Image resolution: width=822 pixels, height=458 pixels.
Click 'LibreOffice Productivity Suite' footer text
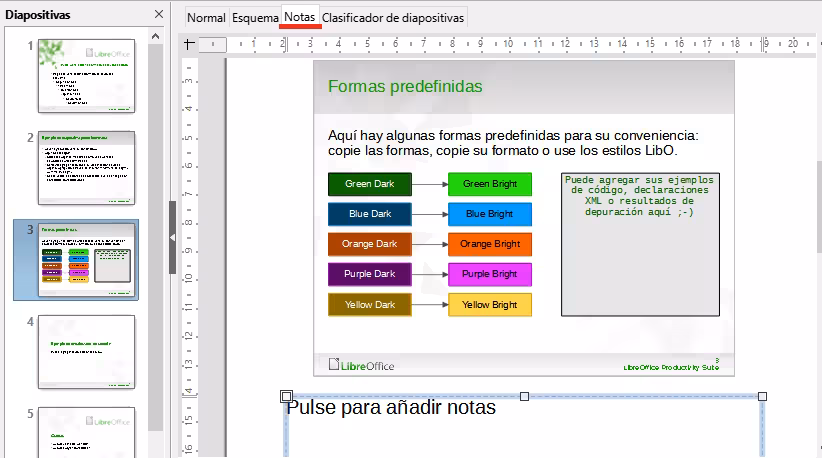point(671,367)
